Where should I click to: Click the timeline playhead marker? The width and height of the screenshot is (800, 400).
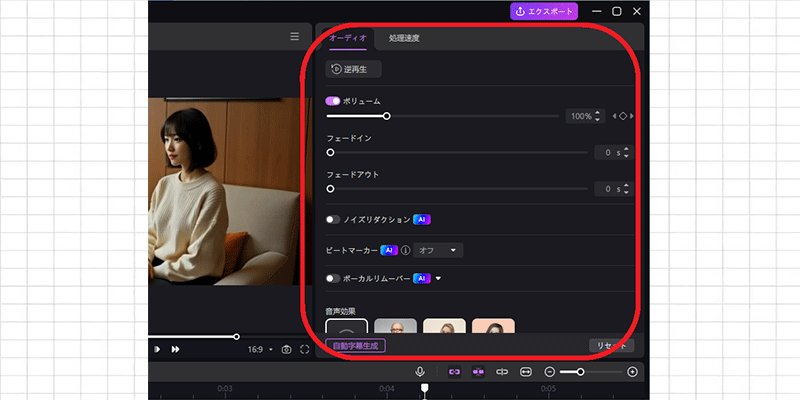pos(424,388)
